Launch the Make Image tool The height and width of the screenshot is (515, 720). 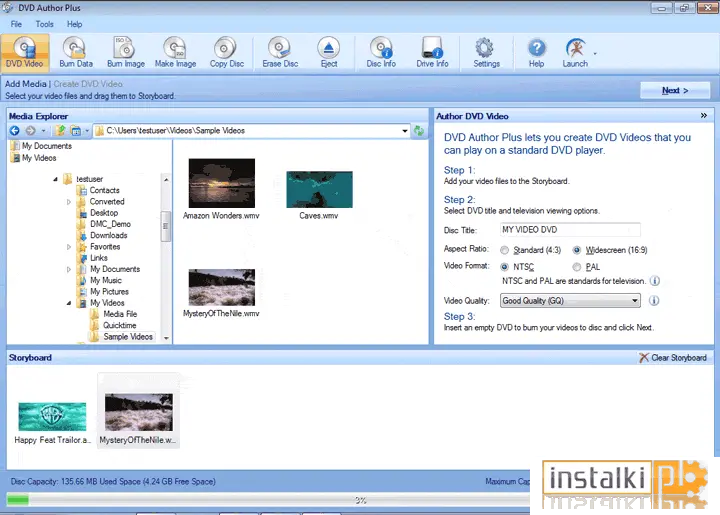pyautogui.click(x=175, y=52)
